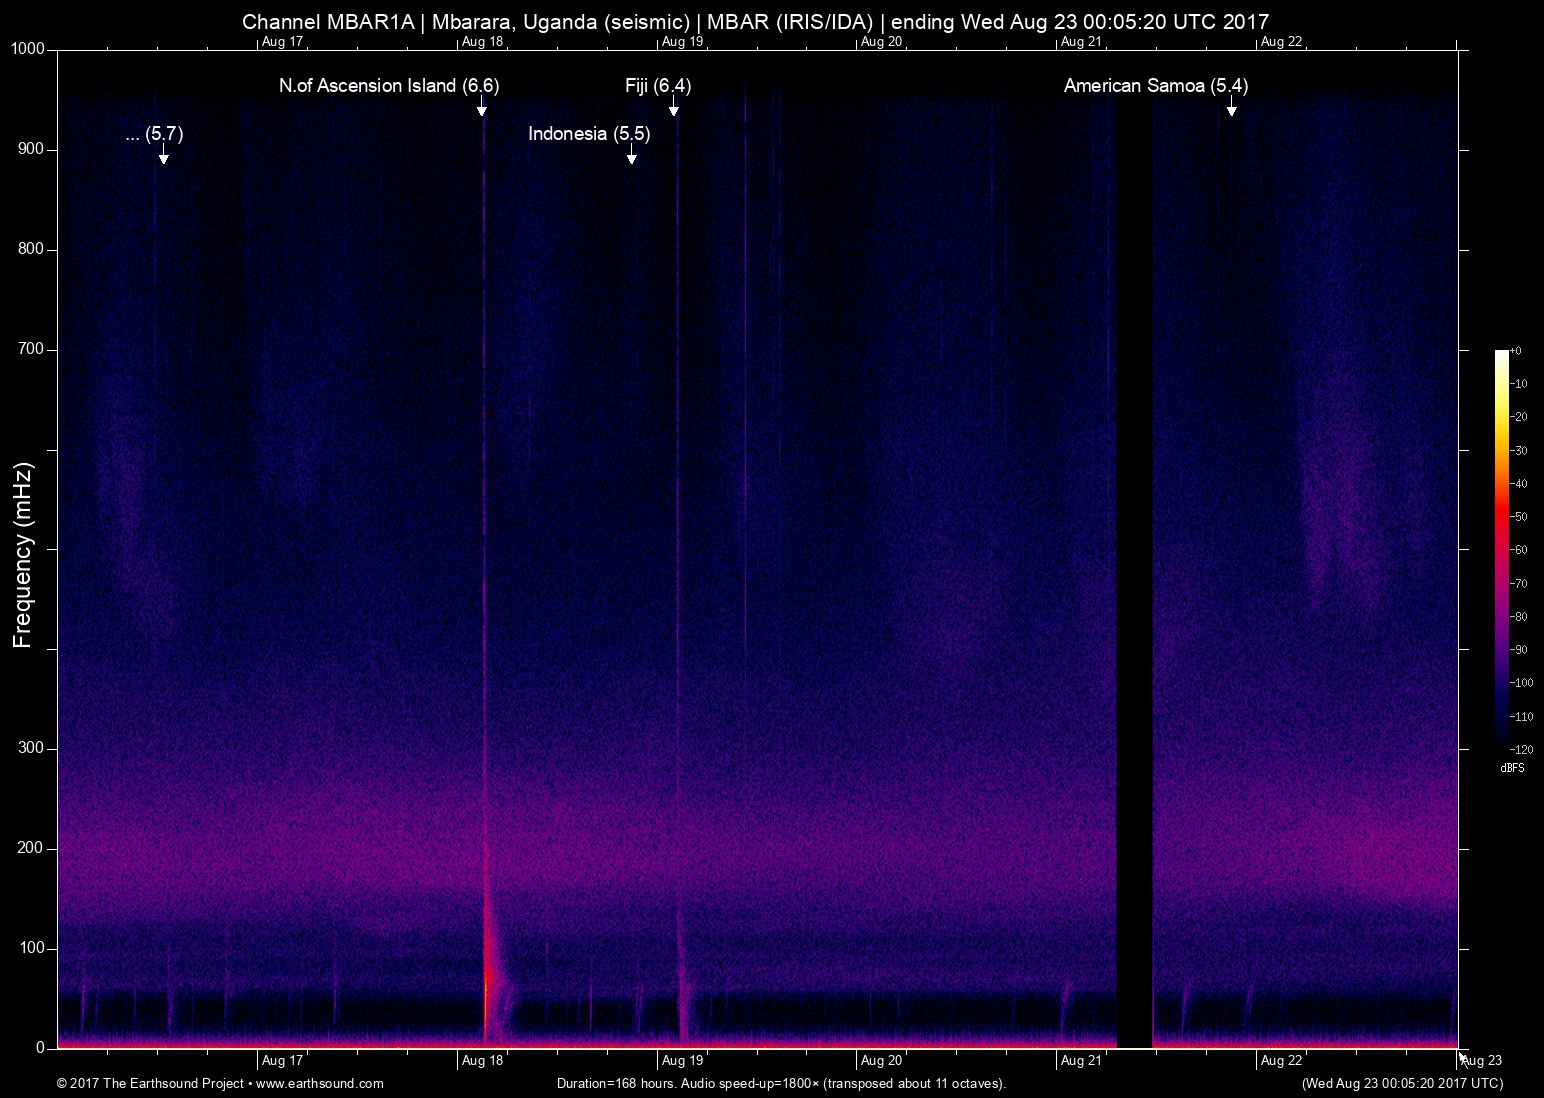
Task: Click the Aug 23 label at bottom right
Action: tap(1481, 1060)
